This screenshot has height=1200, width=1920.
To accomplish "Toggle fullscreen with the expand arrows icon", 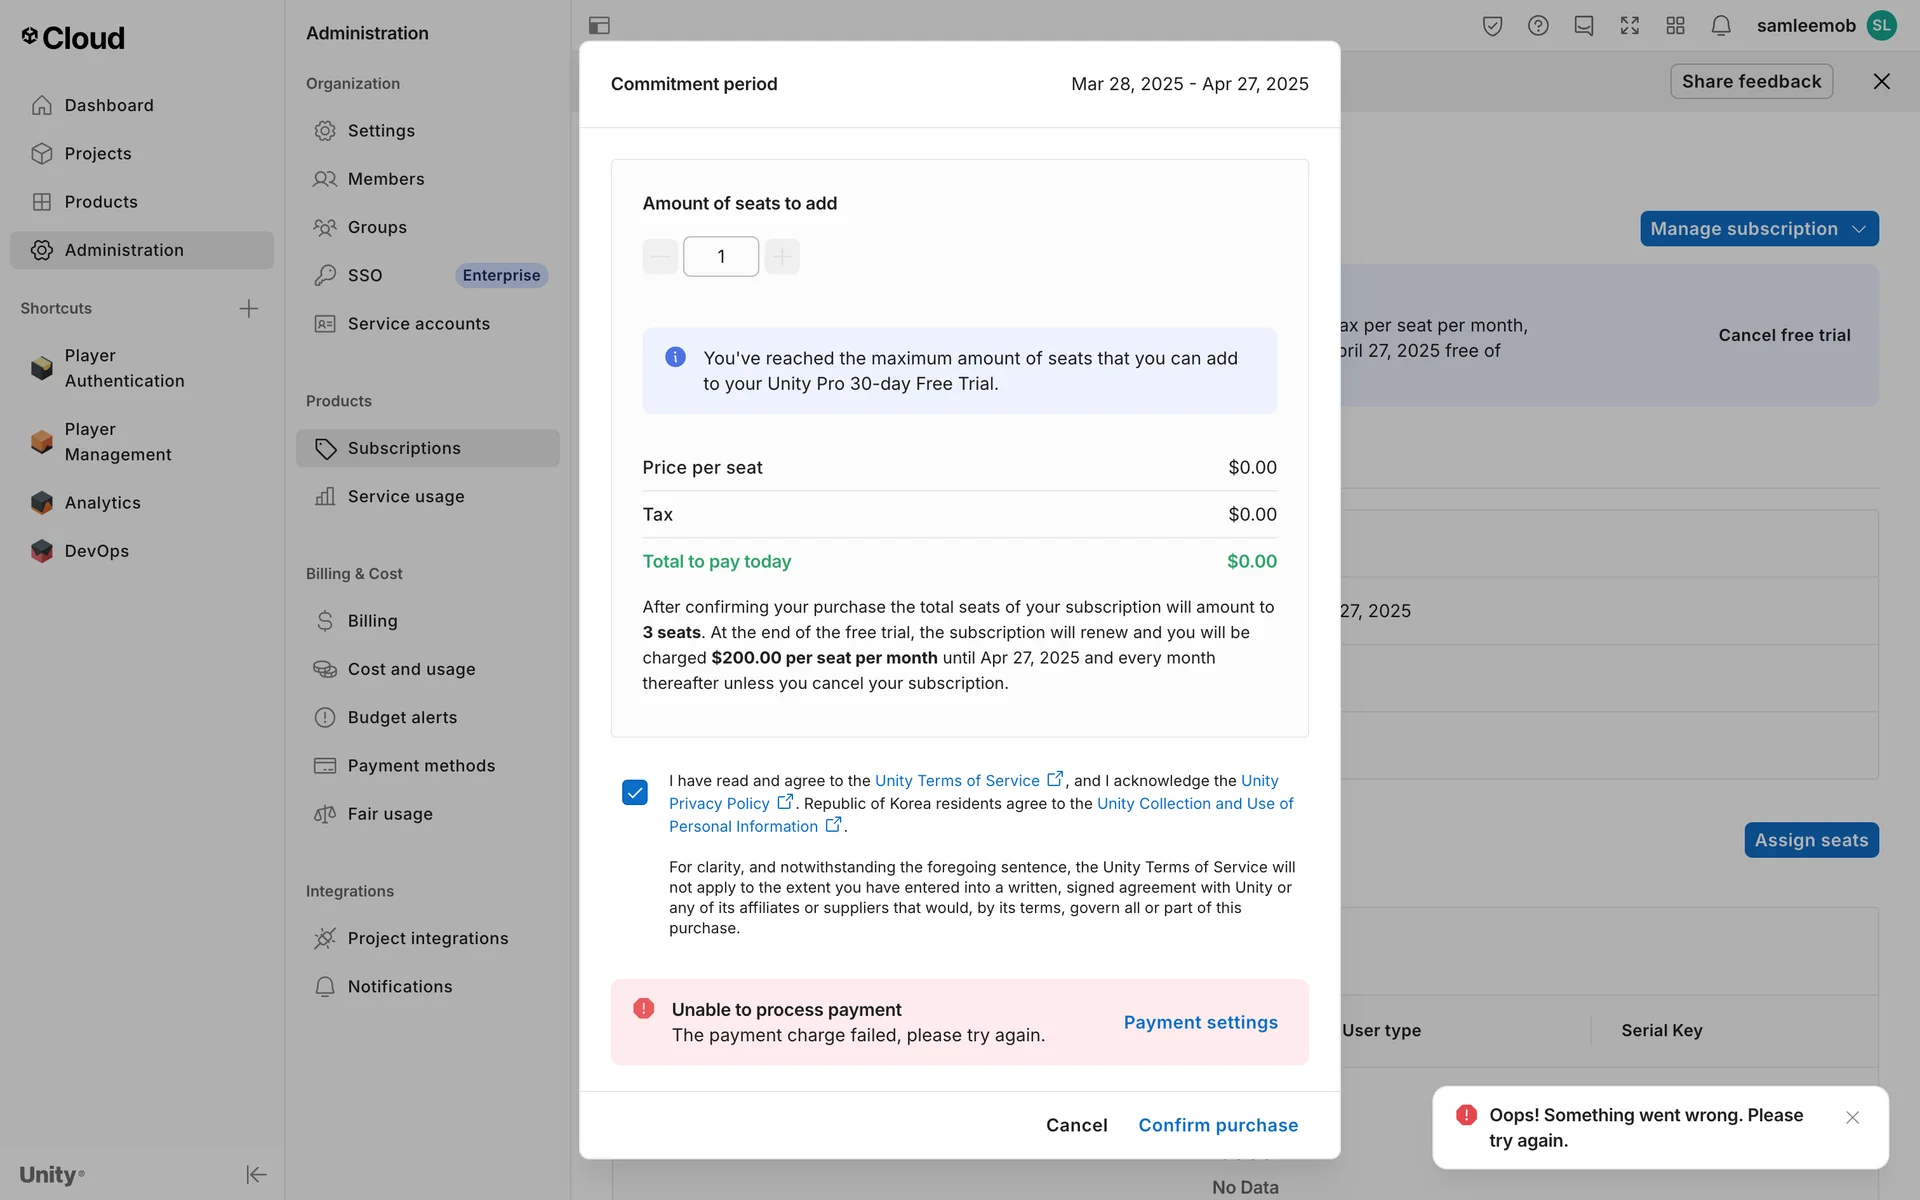I will click(1629, 26).
